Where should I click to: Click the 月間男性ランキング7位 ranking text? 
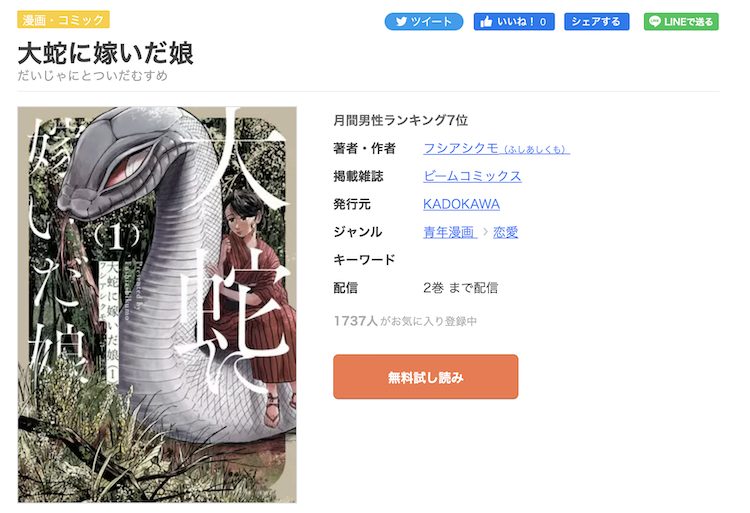pyautogui.click(x=400, y=120)
